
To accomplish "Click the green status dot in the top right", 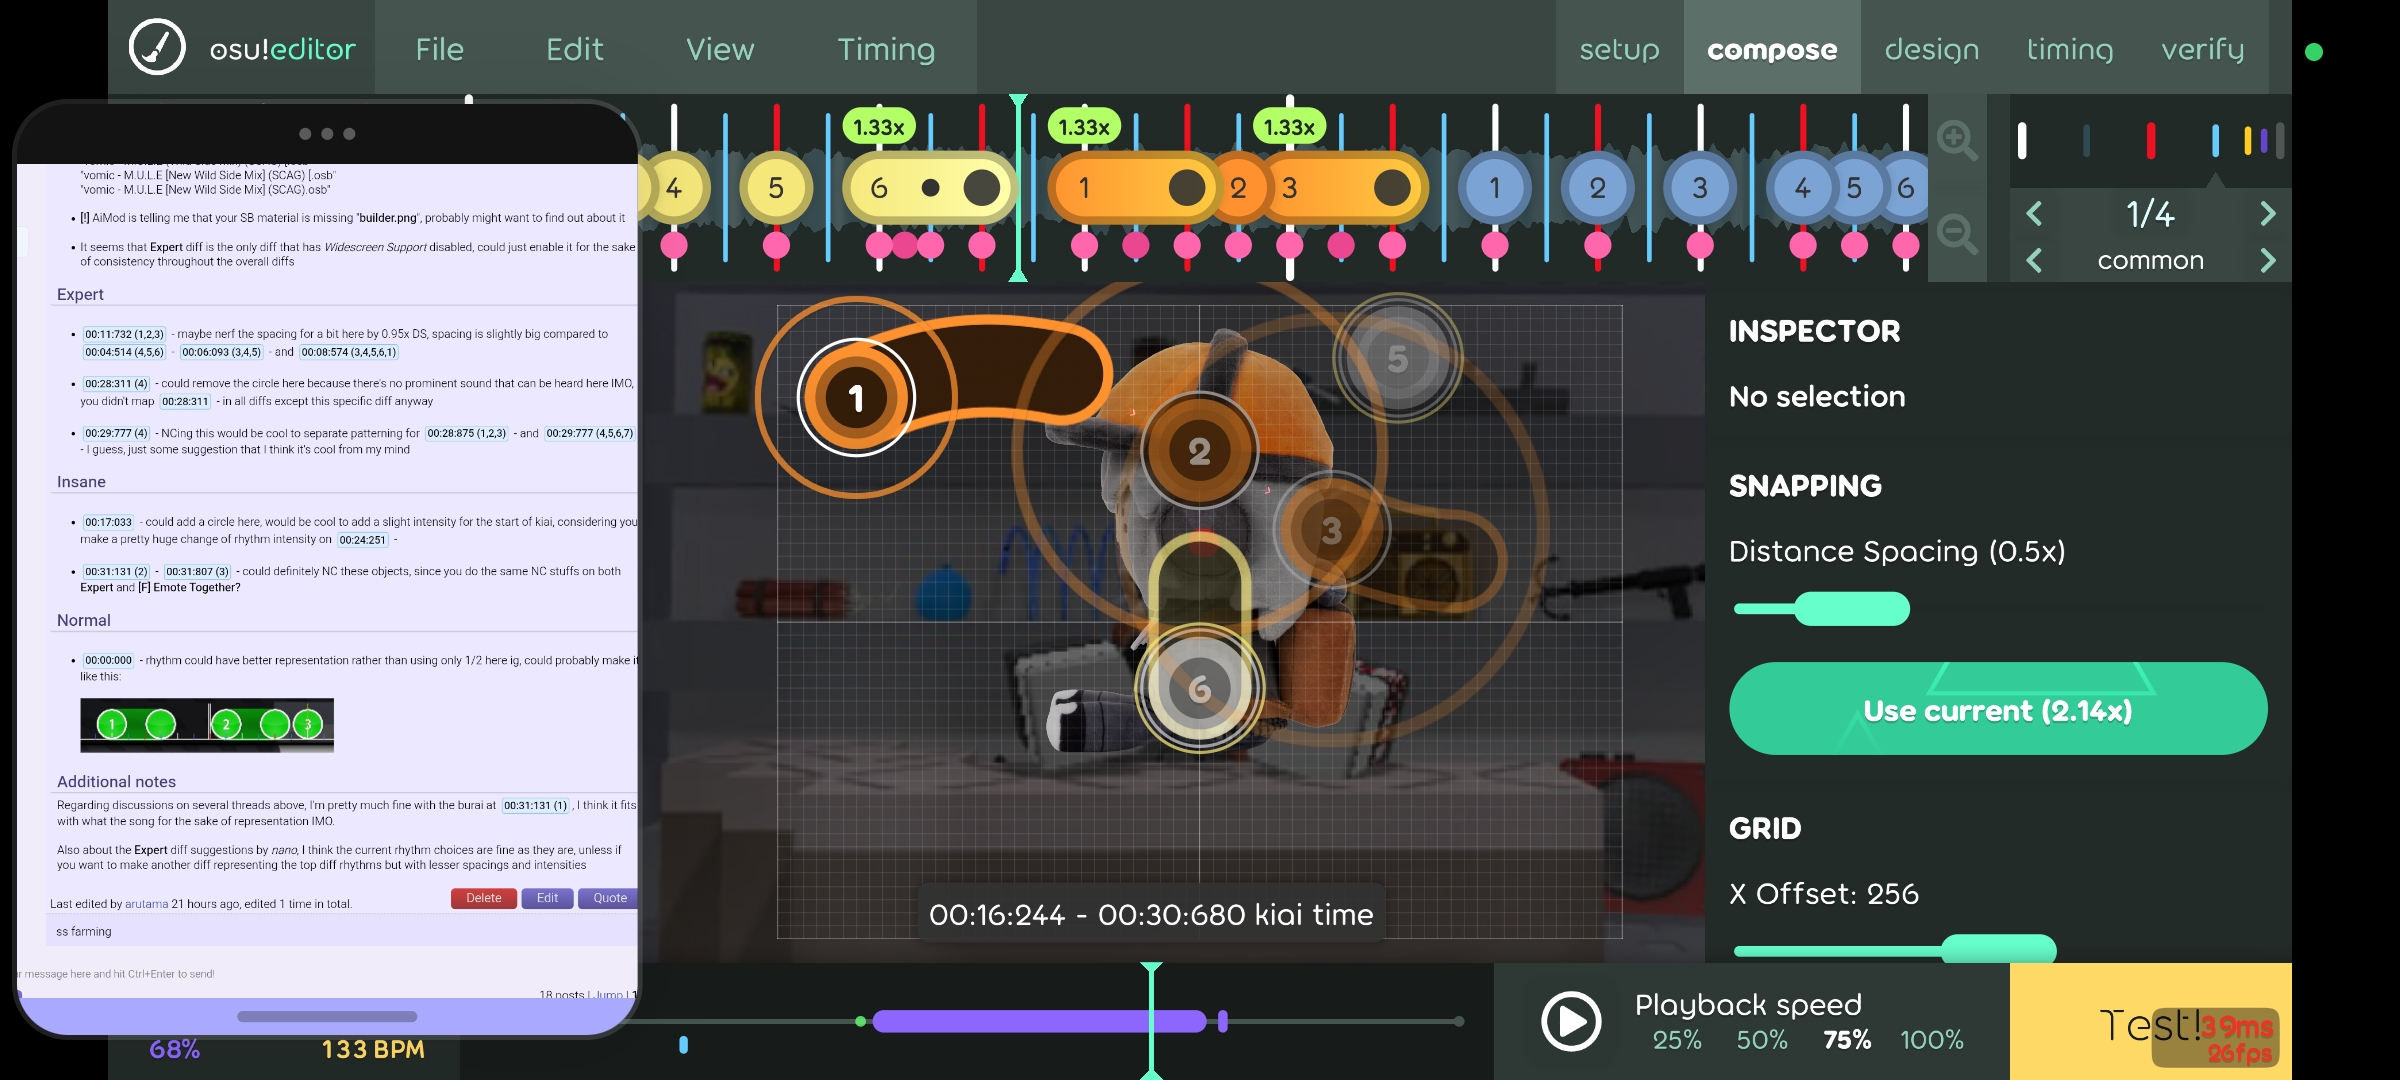I will point(2313,52).
